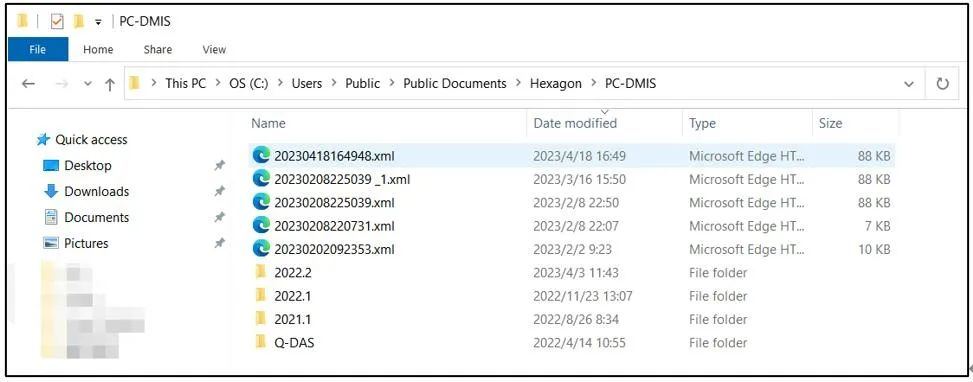Screen dimensions: 973x382
Task: Click folder icon of 2021.1
Action: pyautogui.click(x=261, y=319)
